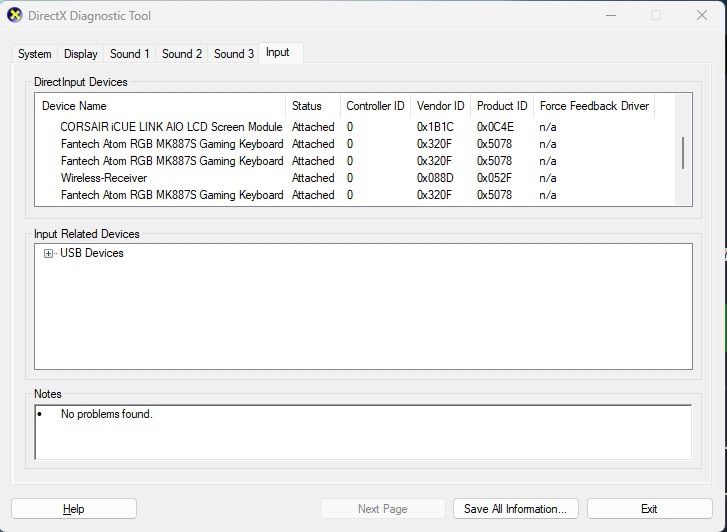Click vendor ID 0x1B1C cell
The width and height of the screenshot is (727, 532).
(435, 127)
